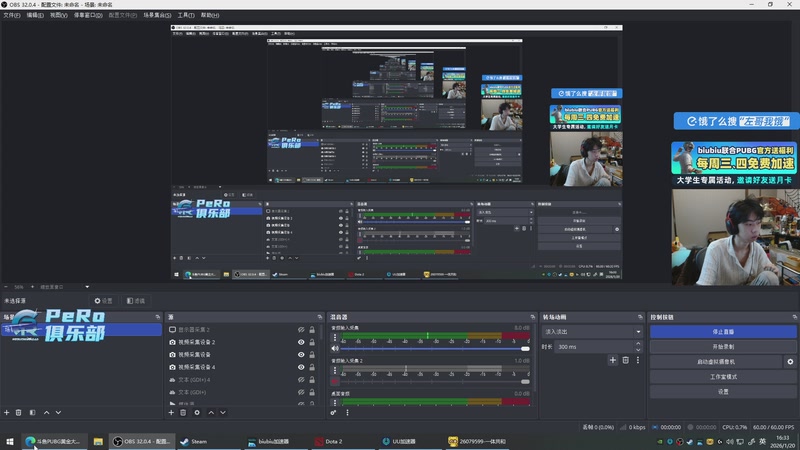800x450 pixels.
Task: Open 视图(V) menu
Action: pos(59,15)
